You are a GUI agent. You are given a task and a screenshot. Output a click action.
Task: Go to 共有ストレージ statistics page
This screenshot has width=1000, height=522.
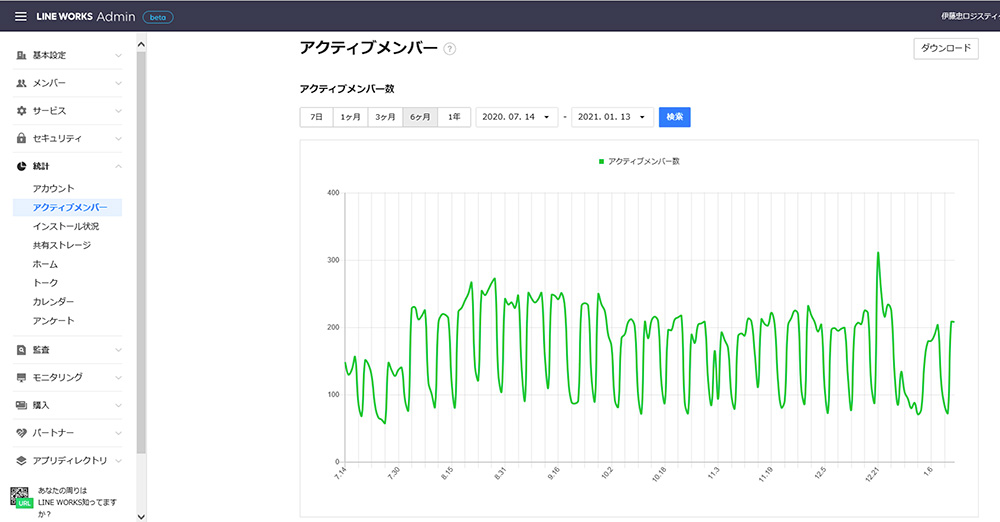(x=62, y=245)
